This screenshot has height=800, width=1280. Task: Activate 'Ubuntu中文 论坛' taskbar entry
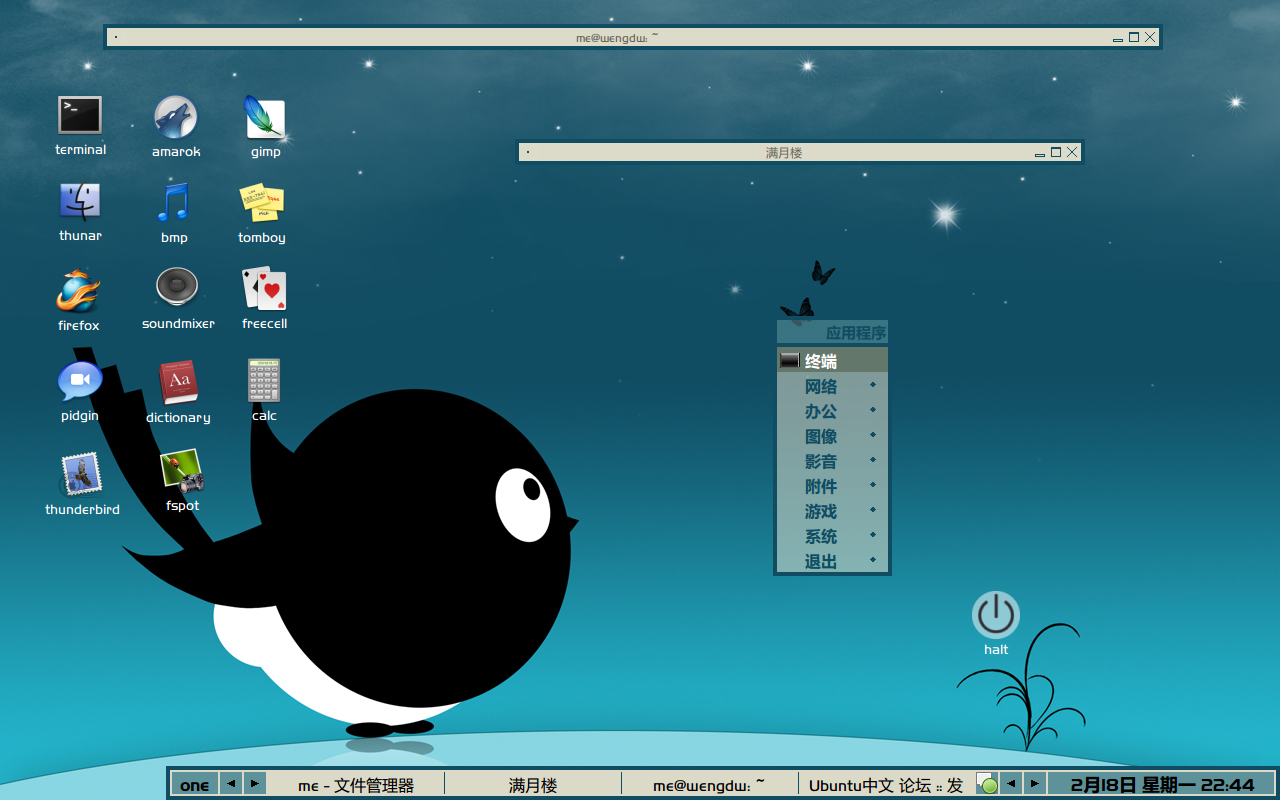coord(886,785)
